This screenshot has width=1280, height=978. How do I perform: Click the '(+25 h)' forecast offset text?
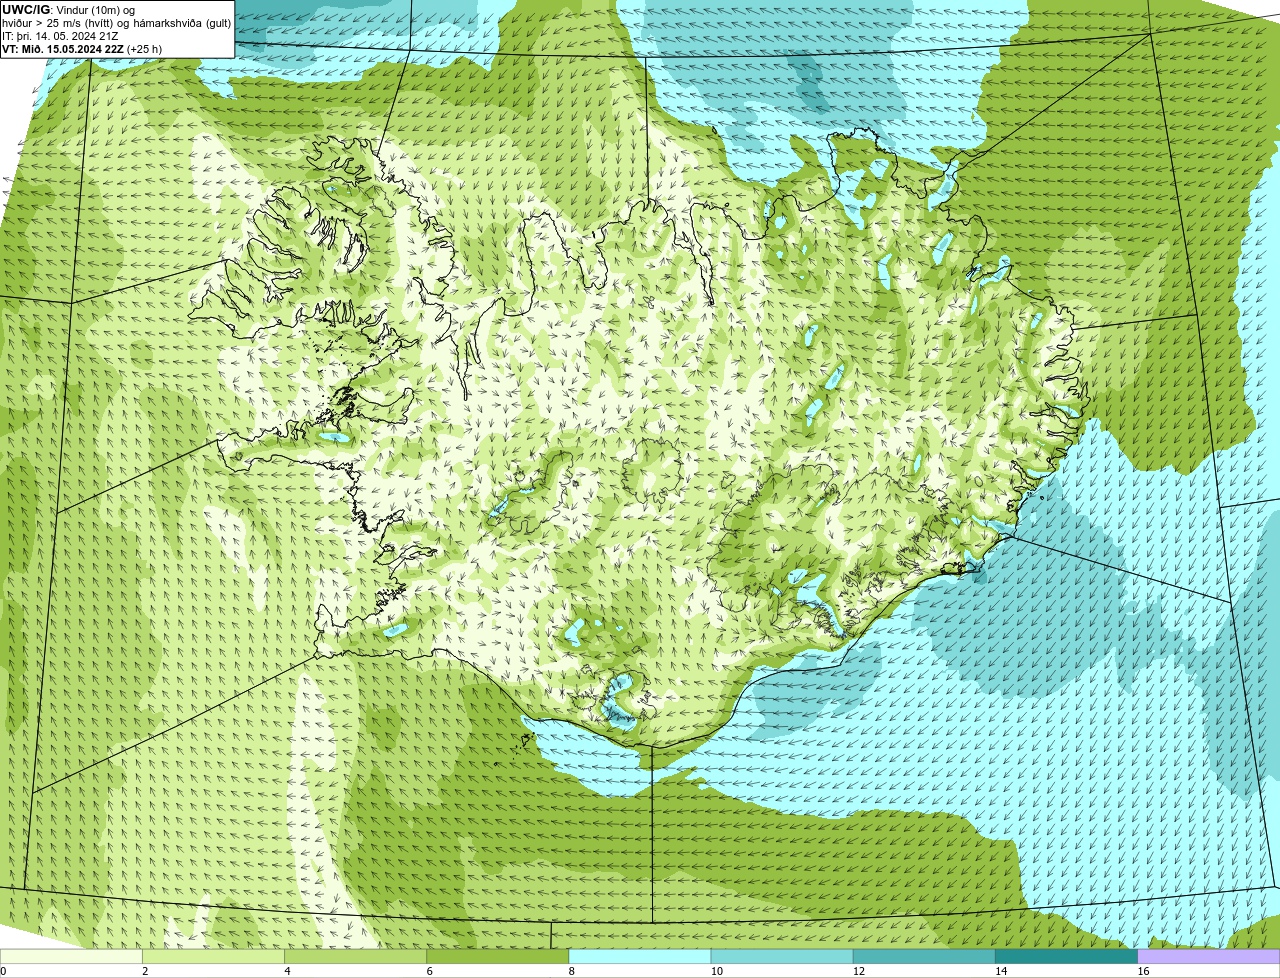[x=144, y=49]
